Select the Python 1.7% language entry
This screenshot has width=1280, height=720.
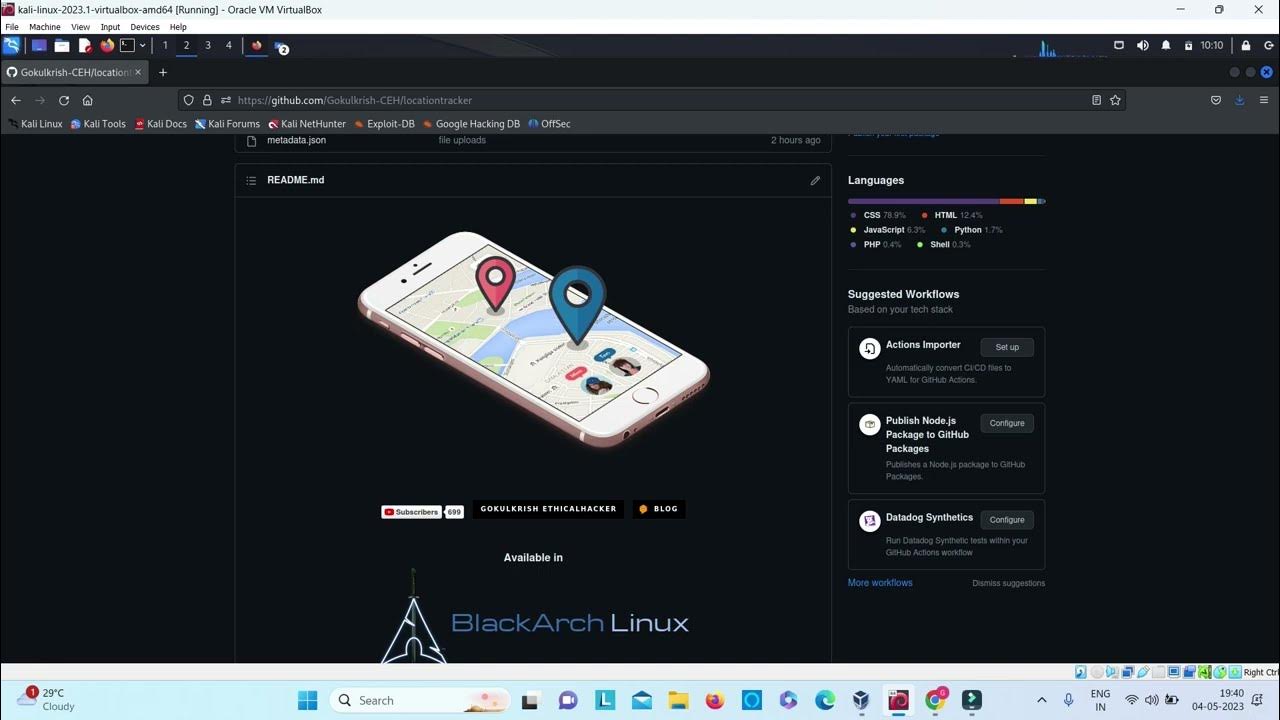[x=971, y=230]
